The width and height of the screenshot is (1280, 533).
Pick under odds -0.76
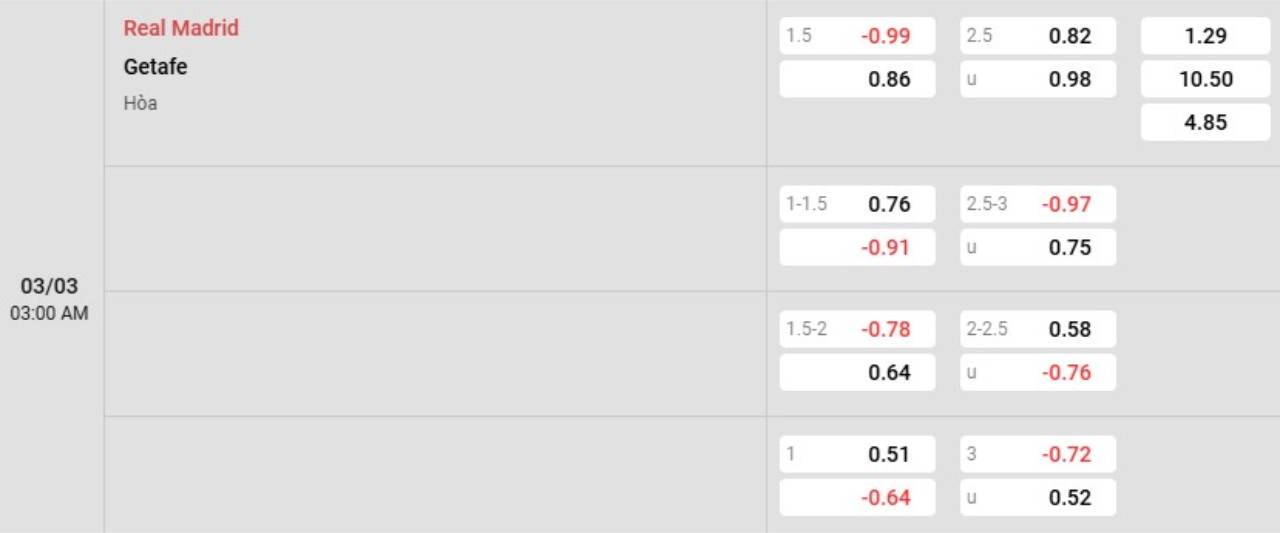tap(1038, 372)
